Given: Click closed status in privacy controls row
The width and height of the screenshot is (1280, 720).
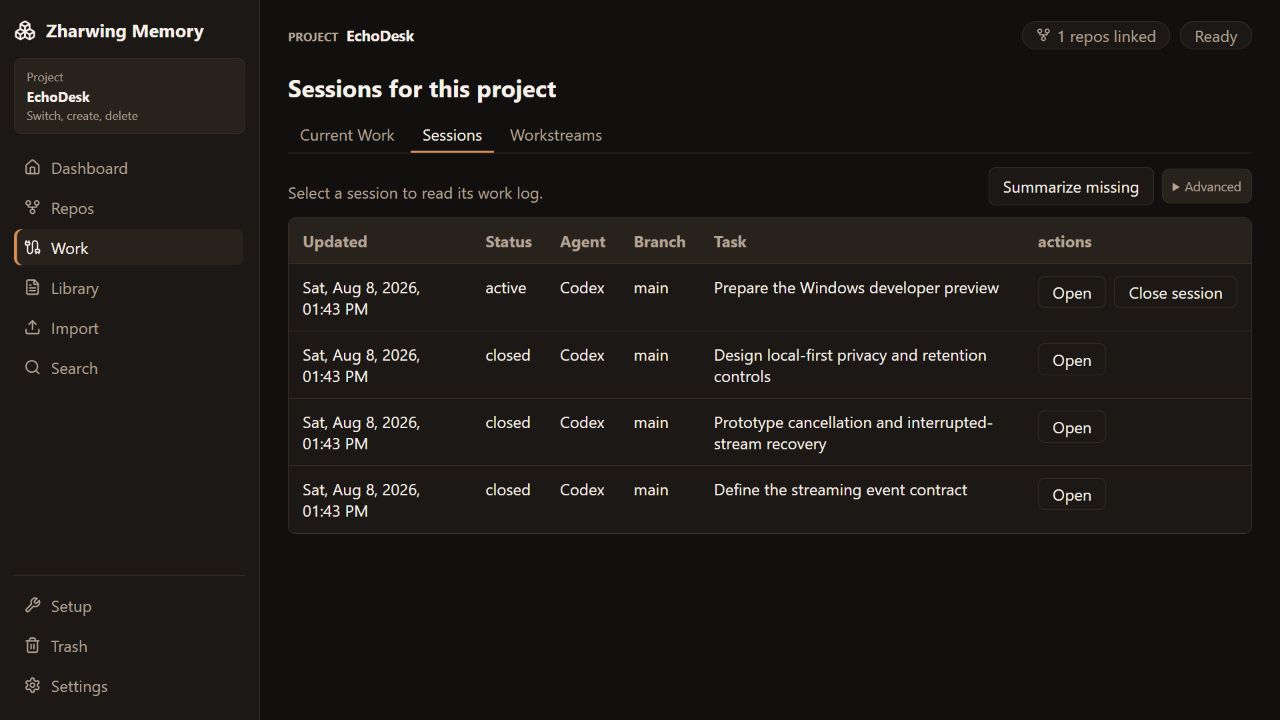Looking at the screenshot, I should click(x=508, y=355).
